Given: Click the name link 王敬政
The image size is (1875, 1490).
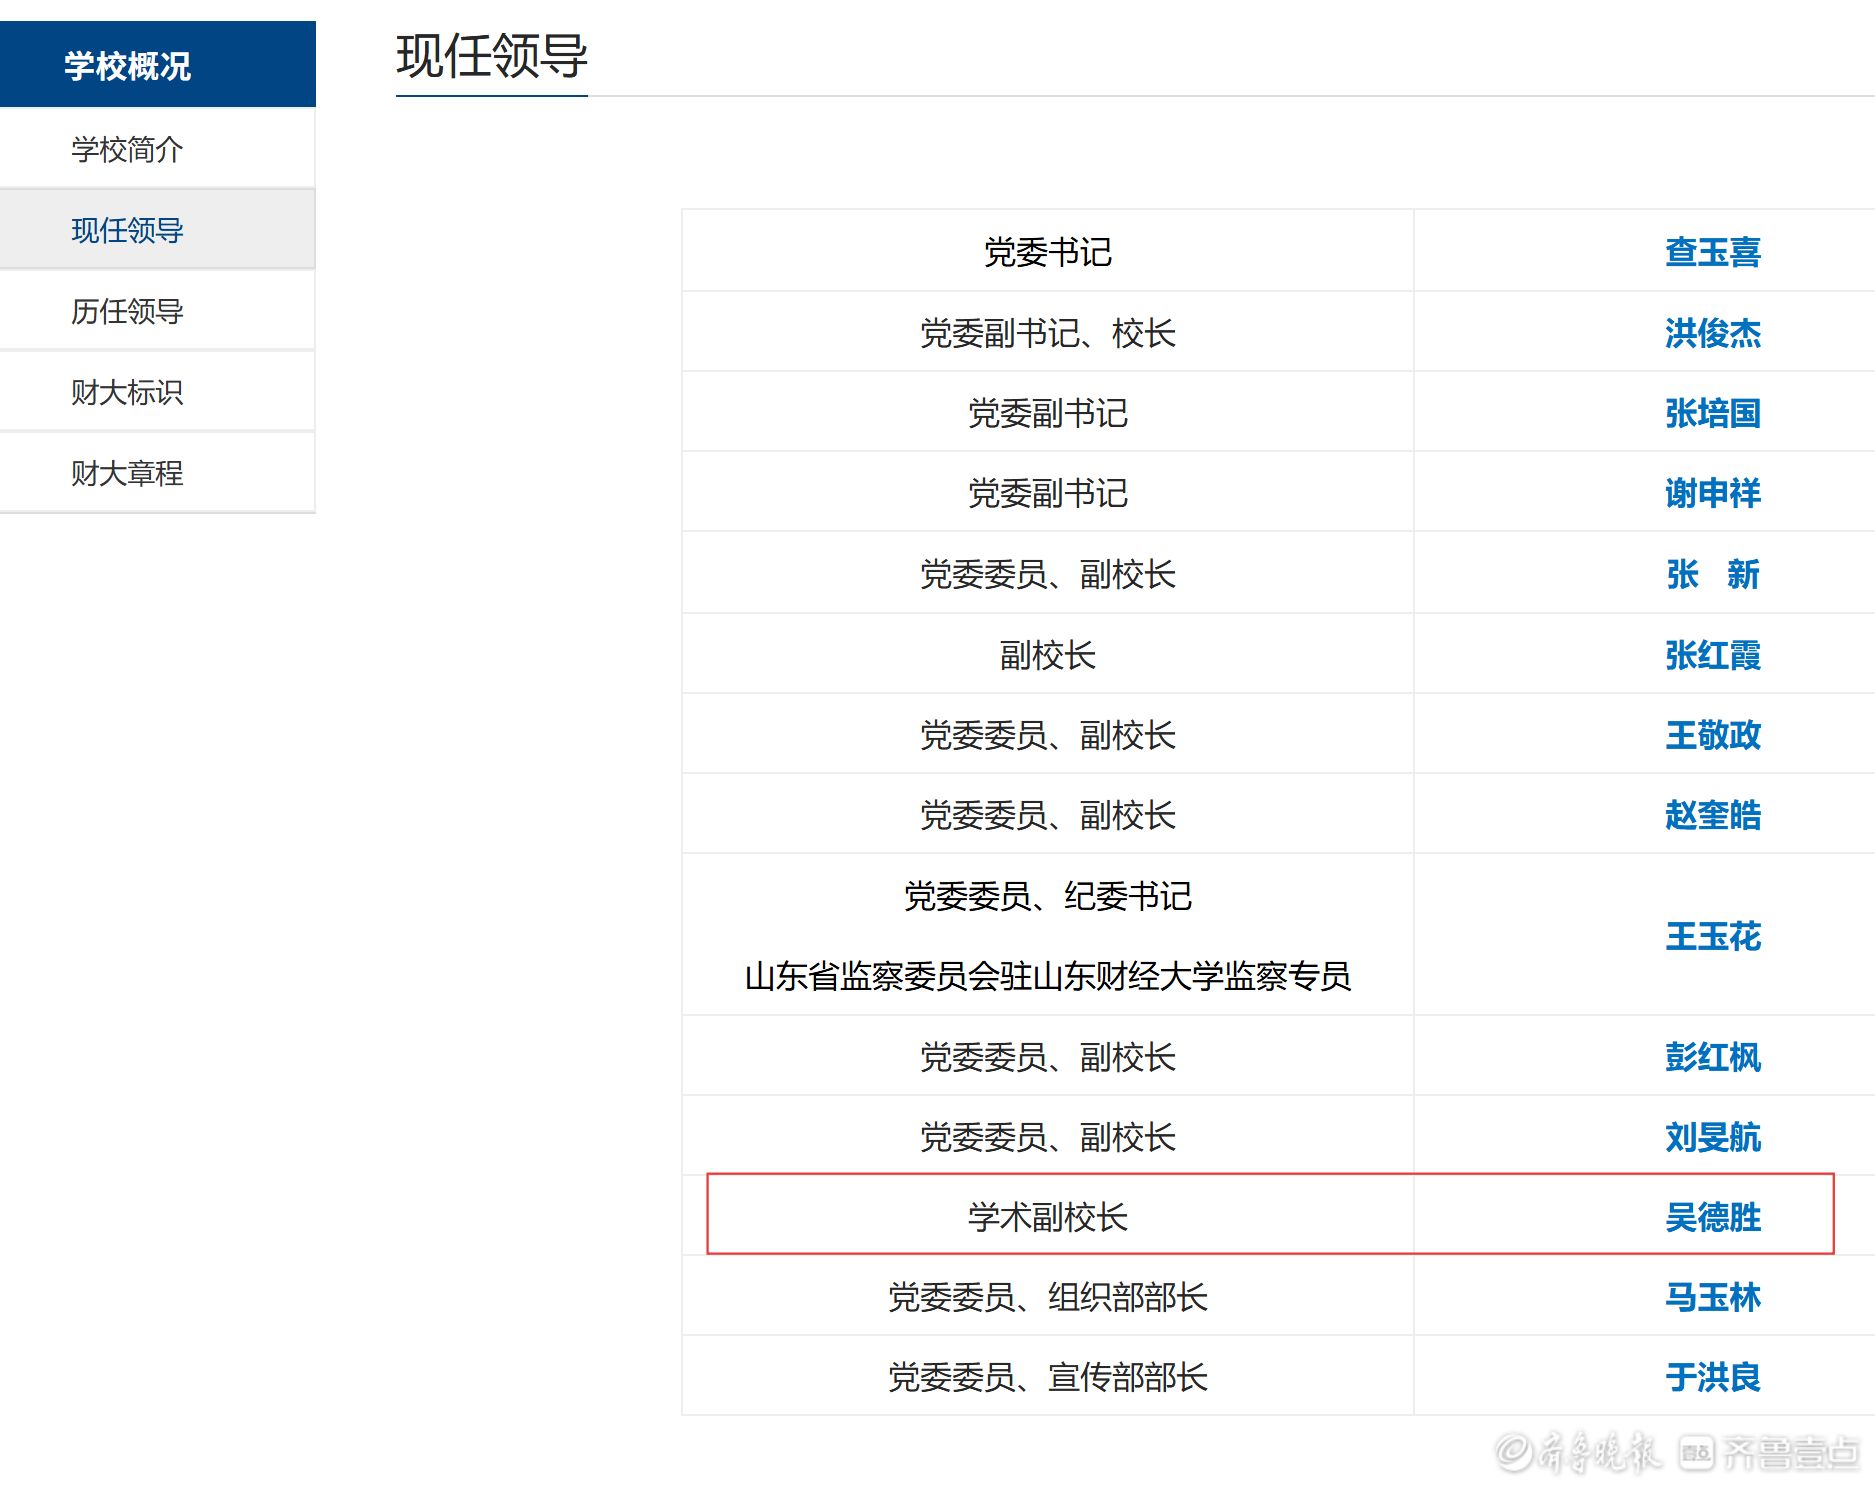Looking at the screenshot, I should tap(1712, 735).
